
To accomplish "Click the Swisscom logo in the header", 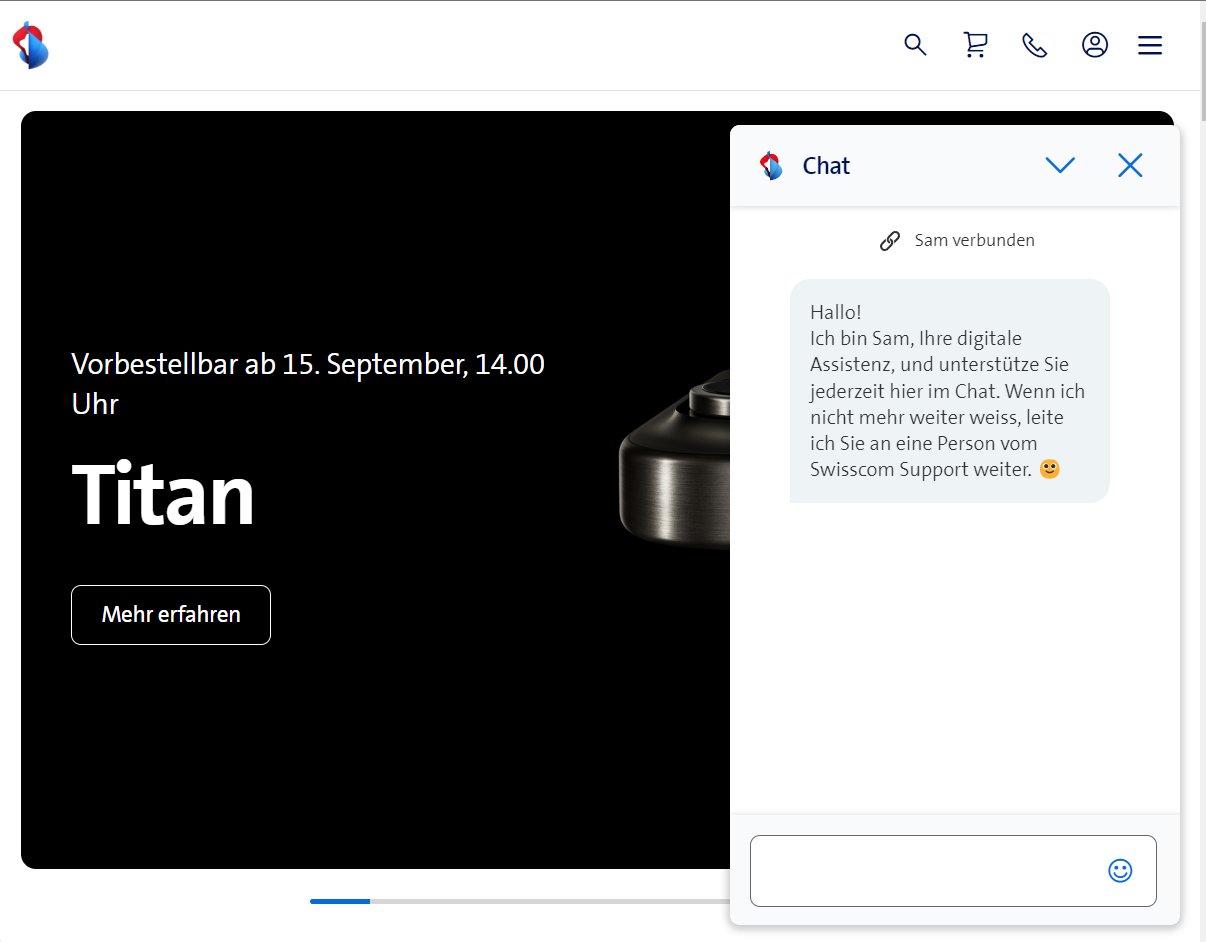I will coord(30,45).
